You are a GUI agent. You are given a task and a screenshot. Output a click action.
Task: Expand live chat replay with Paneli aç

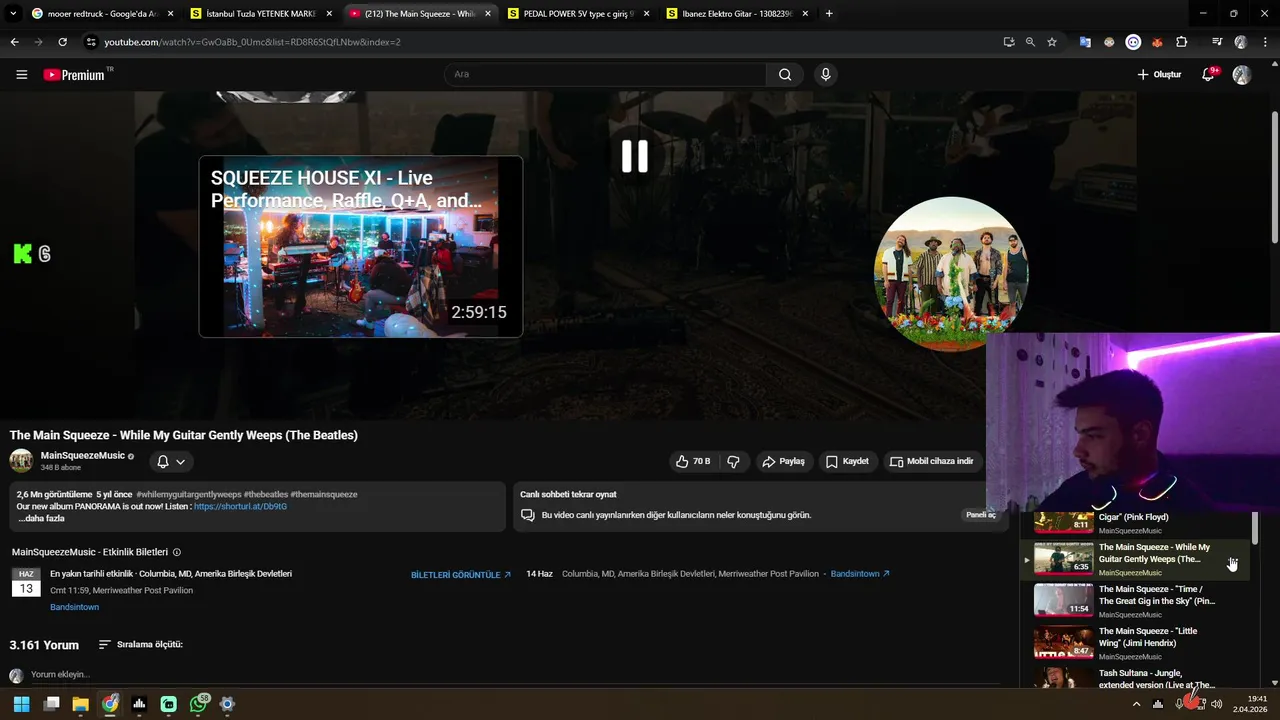[x=981, y=515]
